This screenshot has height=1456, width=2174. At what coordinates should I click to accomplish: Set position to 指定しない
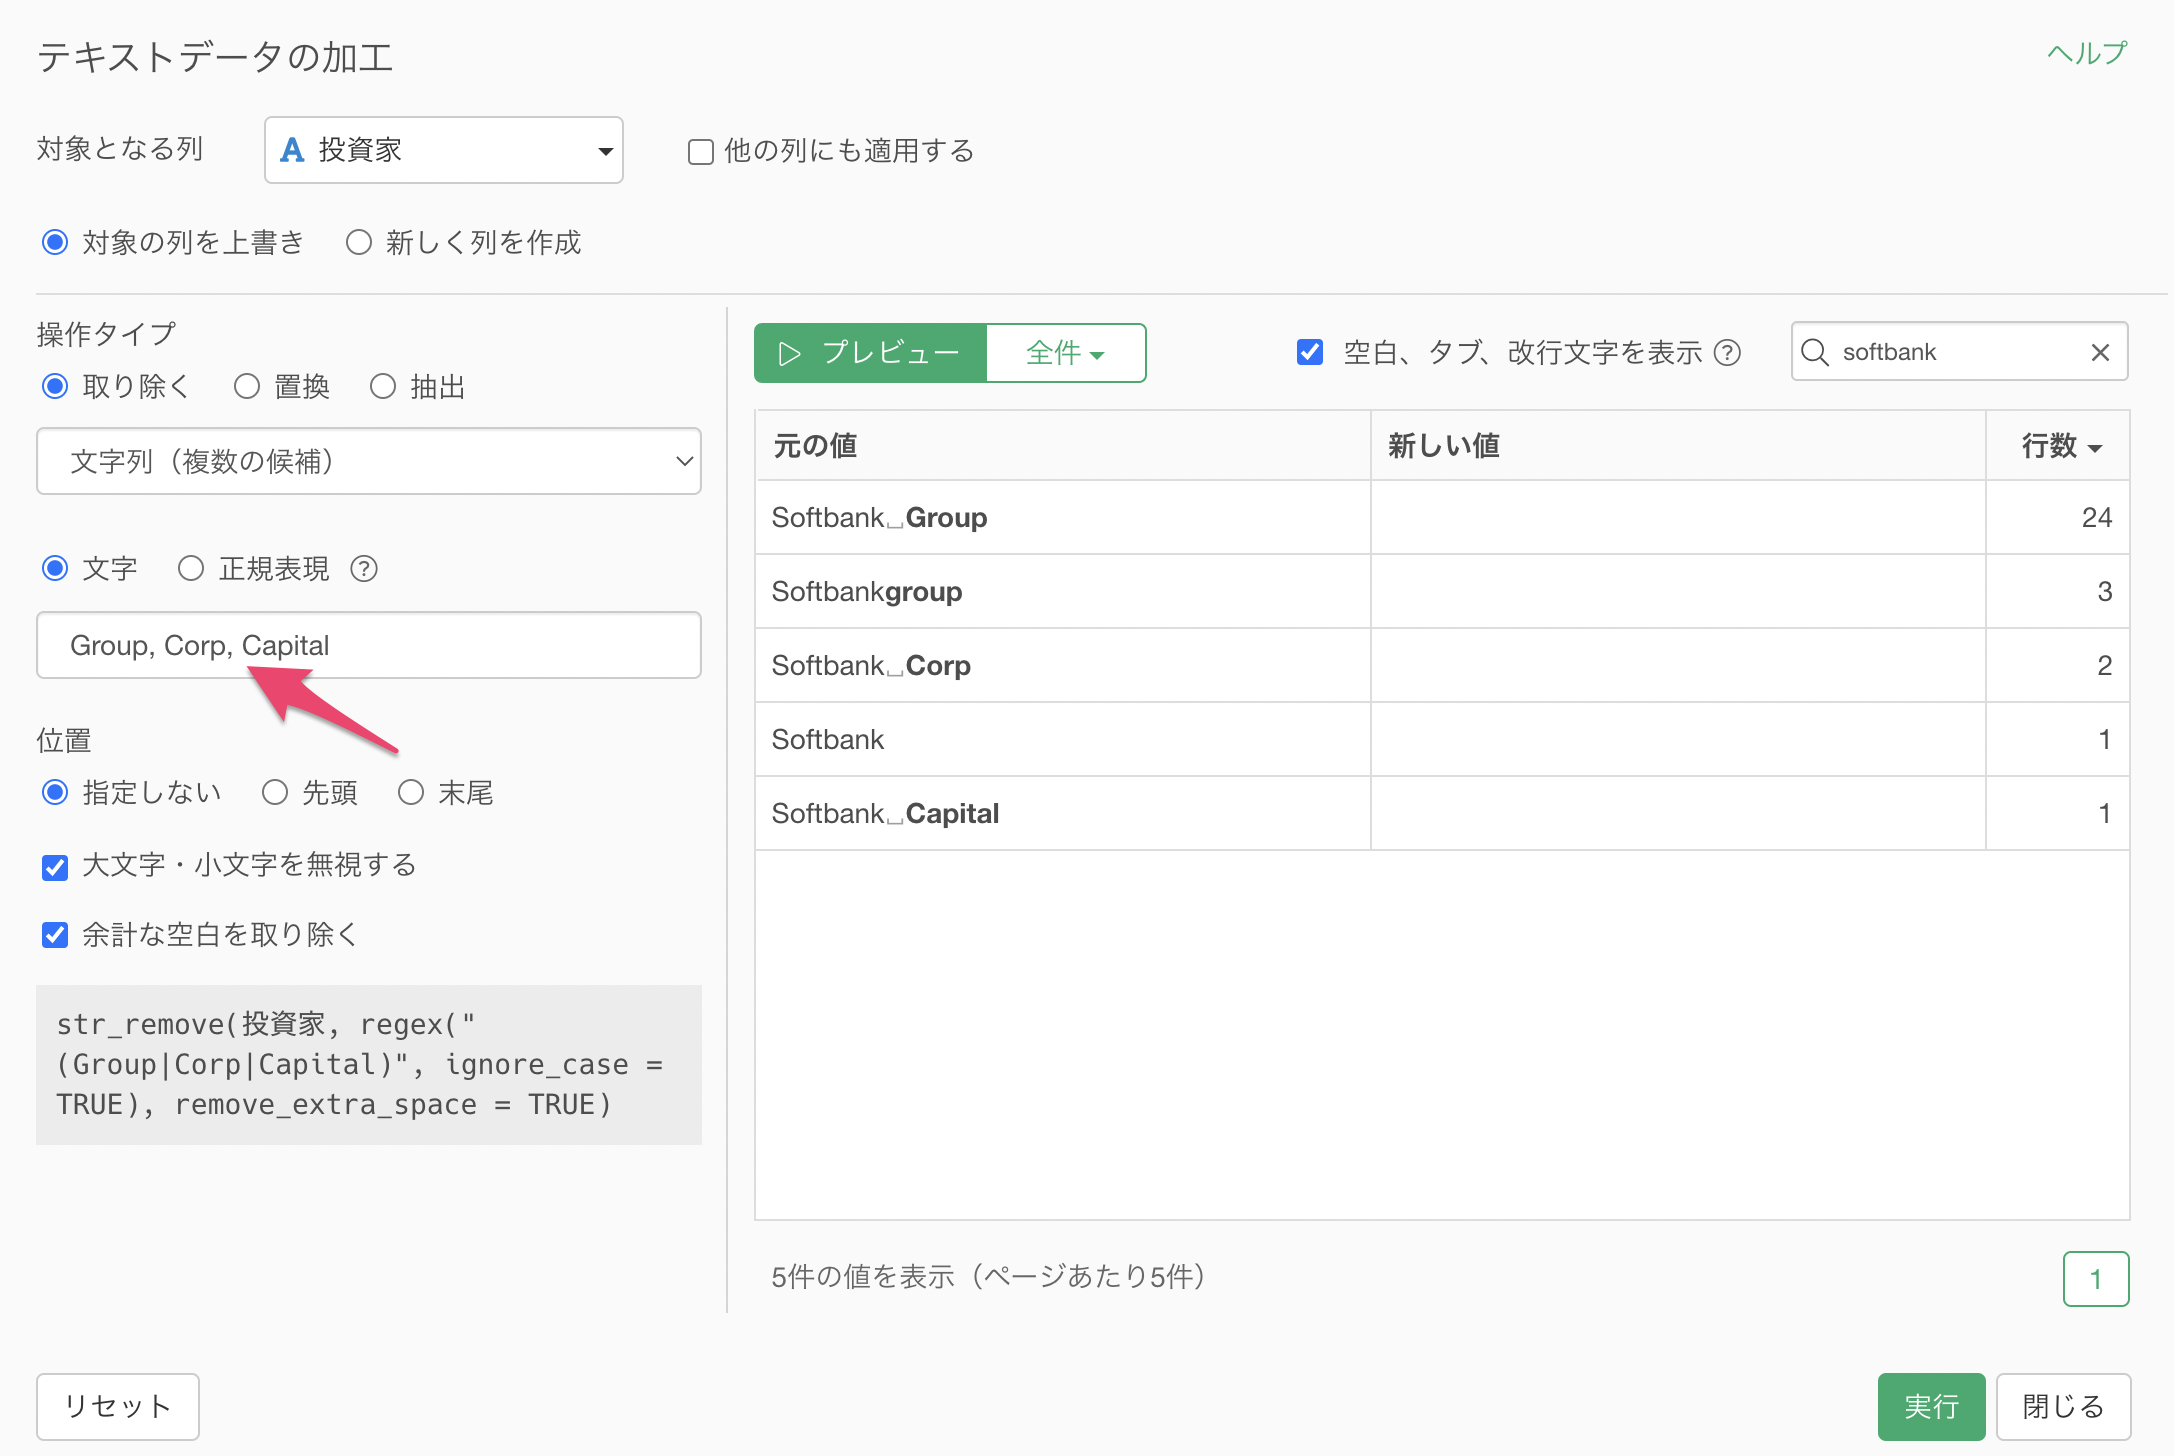click(x=55, y=793)
